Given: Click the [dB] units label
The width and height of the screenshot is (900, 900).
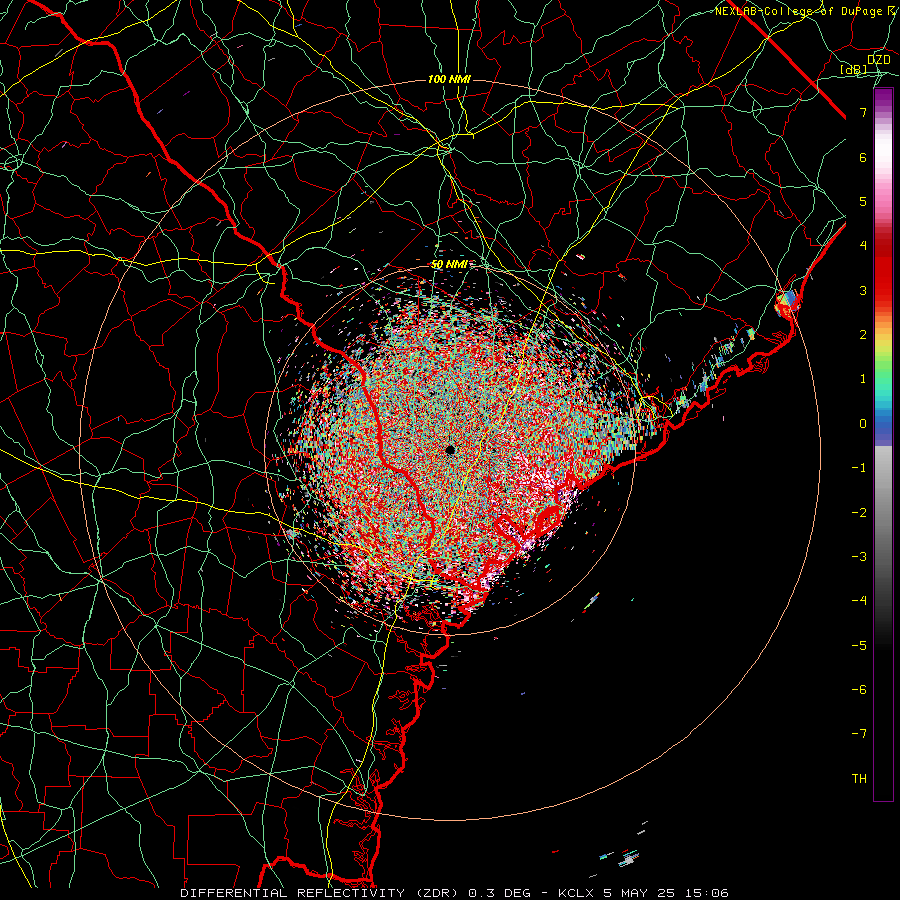Looking at the screenshot, I should coord(854,69).
